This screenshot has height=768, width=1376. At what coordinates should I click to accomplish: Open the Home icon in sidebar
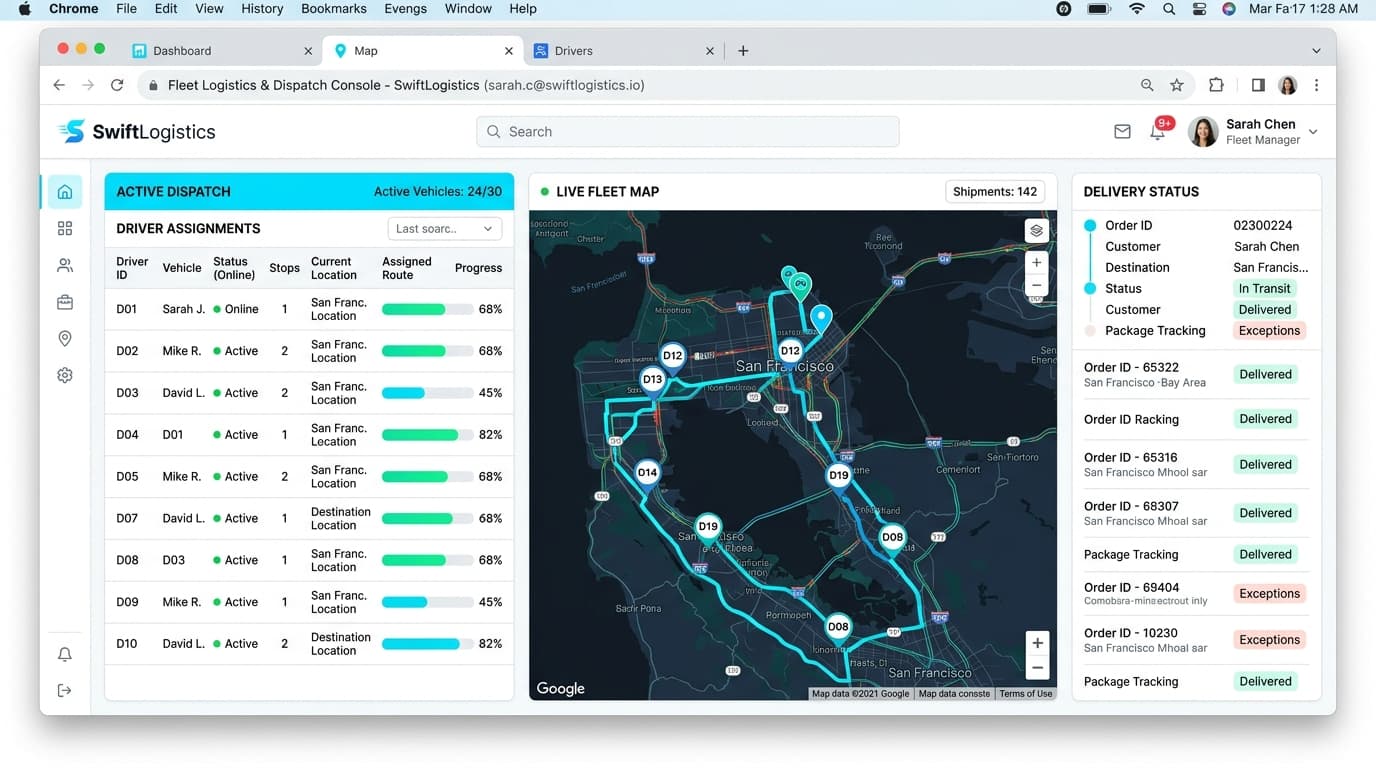click(x=65, y=192)
